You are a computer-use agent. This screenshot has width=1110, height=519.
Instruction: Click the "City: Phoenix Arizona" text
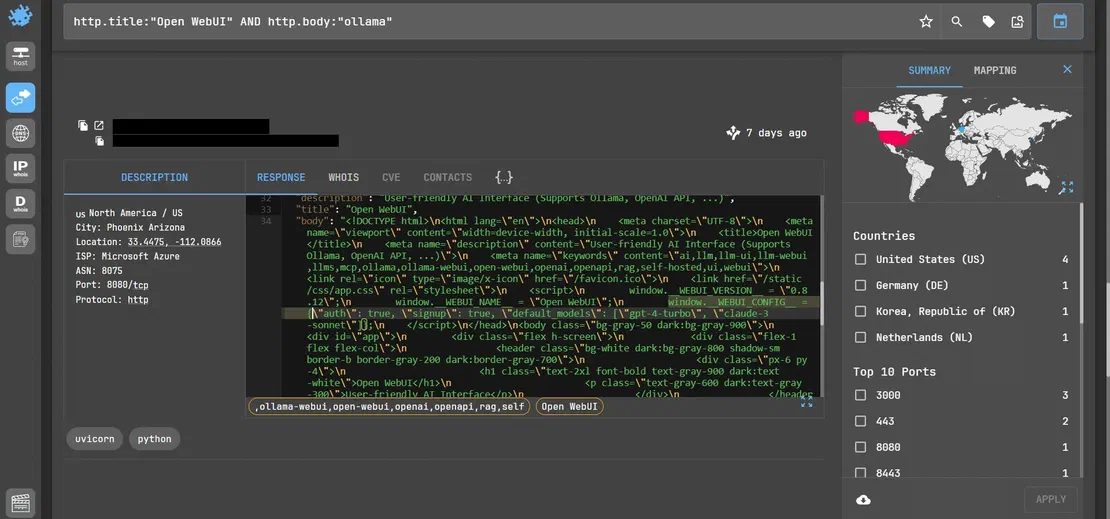click(x=130, y=227)
